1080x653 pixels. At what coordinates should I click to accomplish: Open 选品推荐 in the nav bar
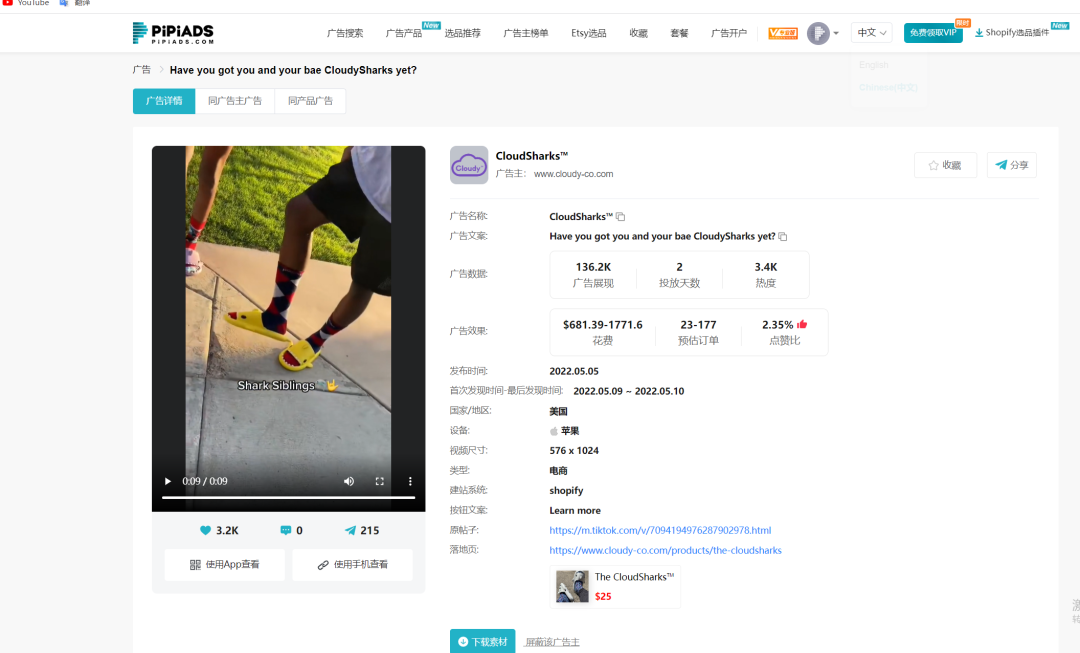point(462,33)
